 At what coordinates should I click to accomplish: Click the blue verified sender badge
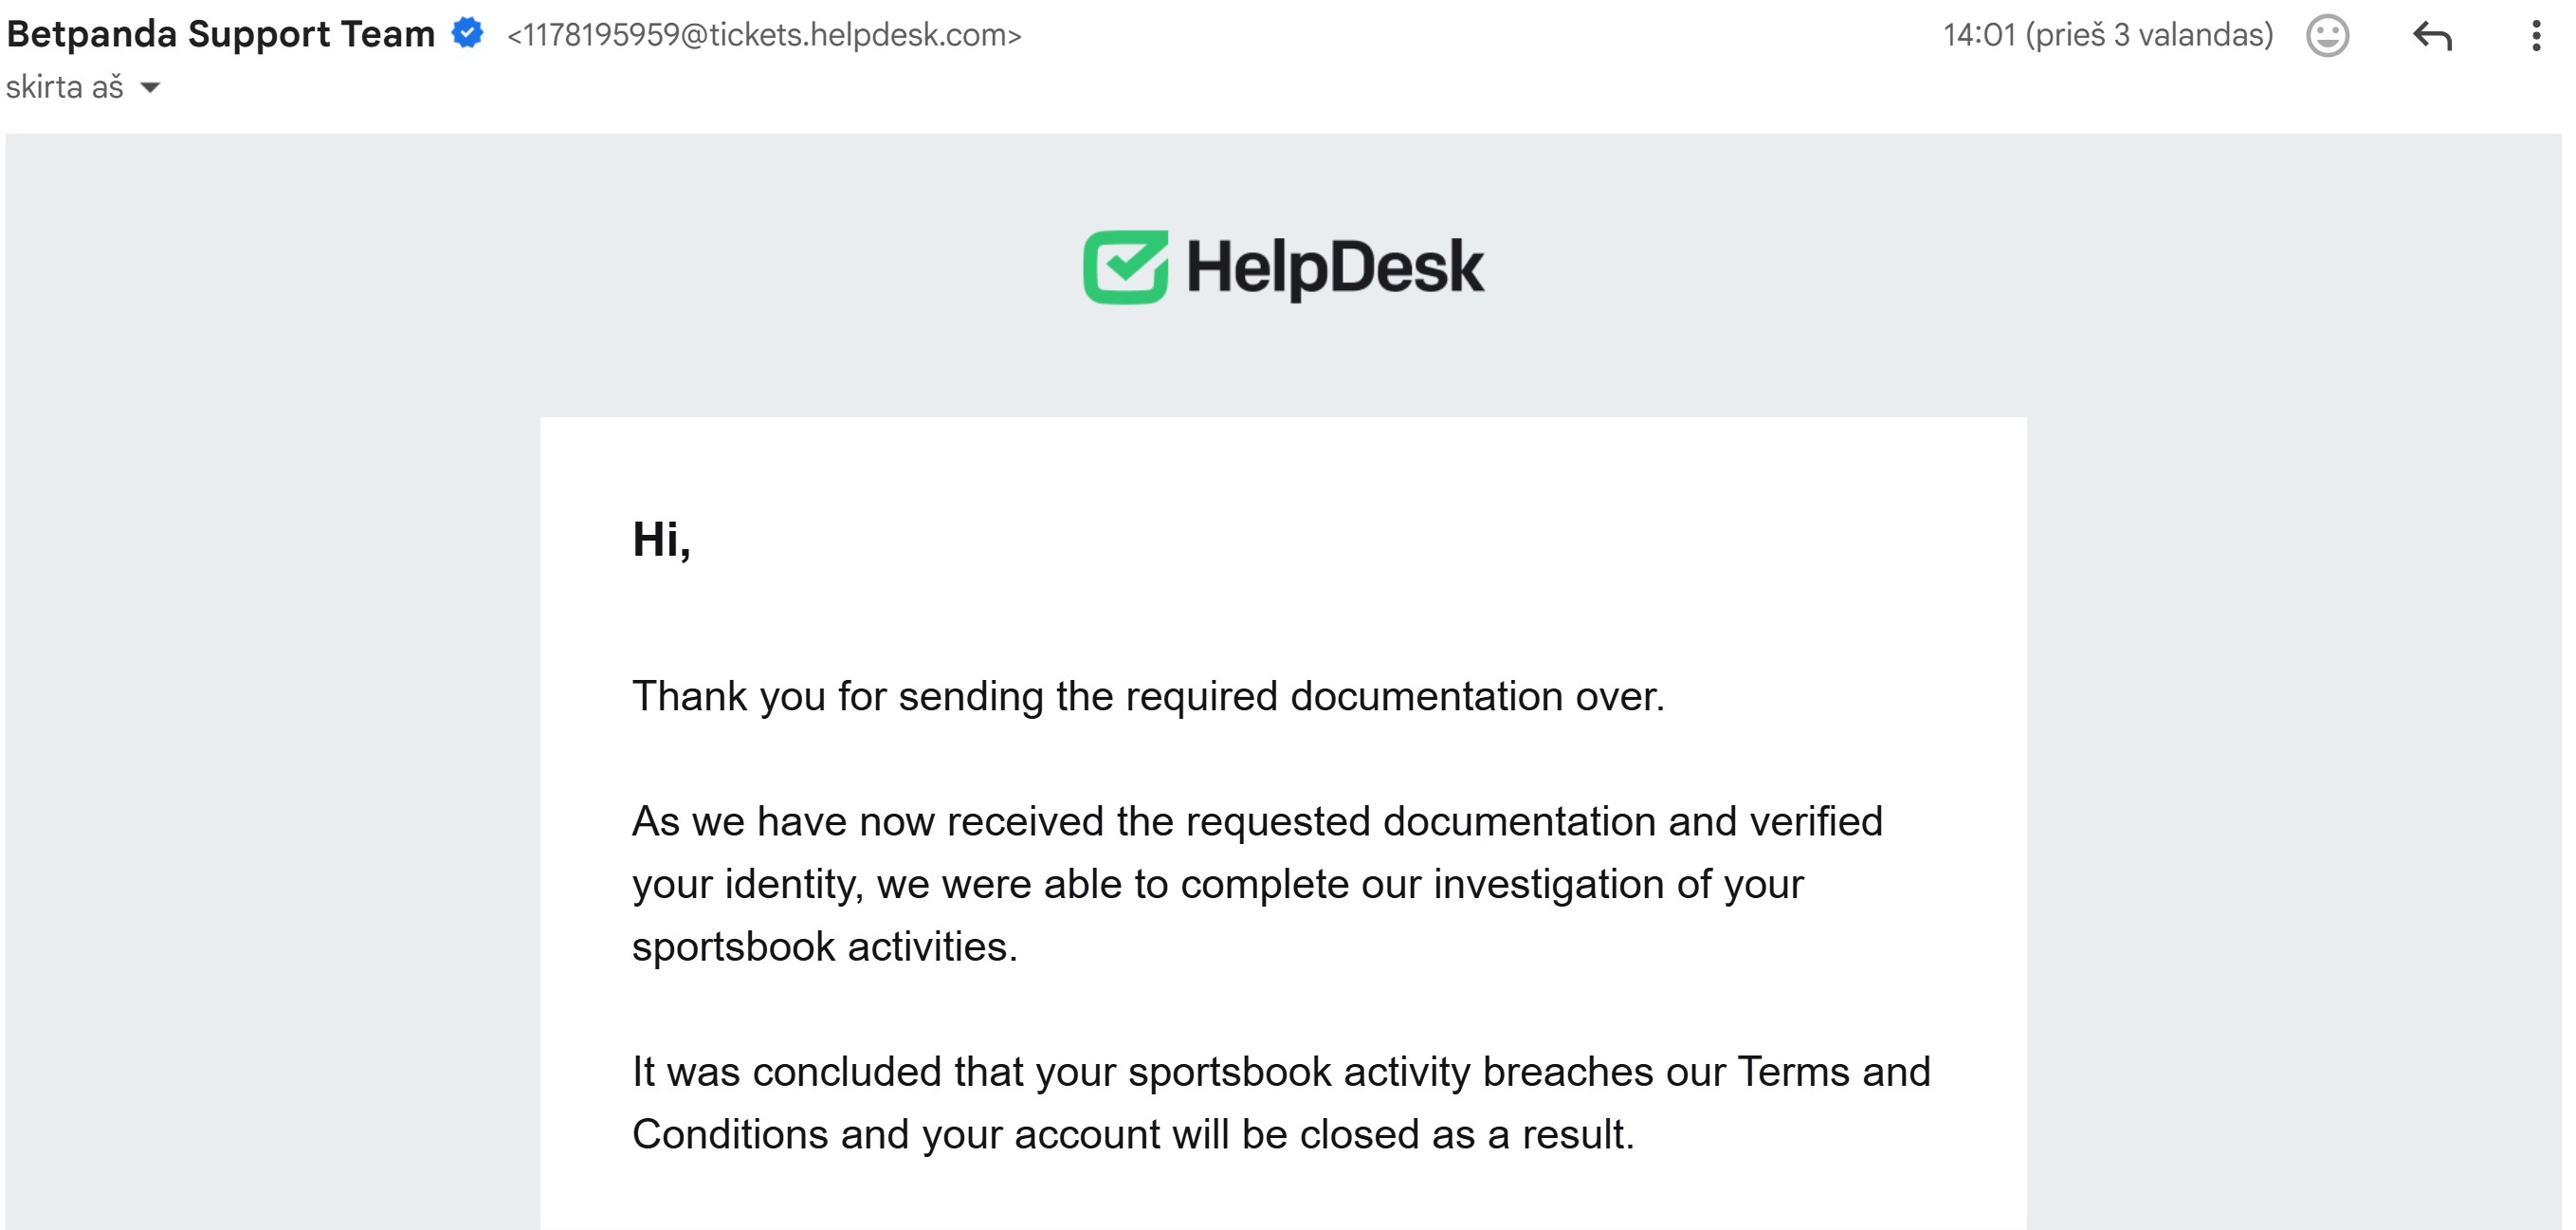[467, 33]
